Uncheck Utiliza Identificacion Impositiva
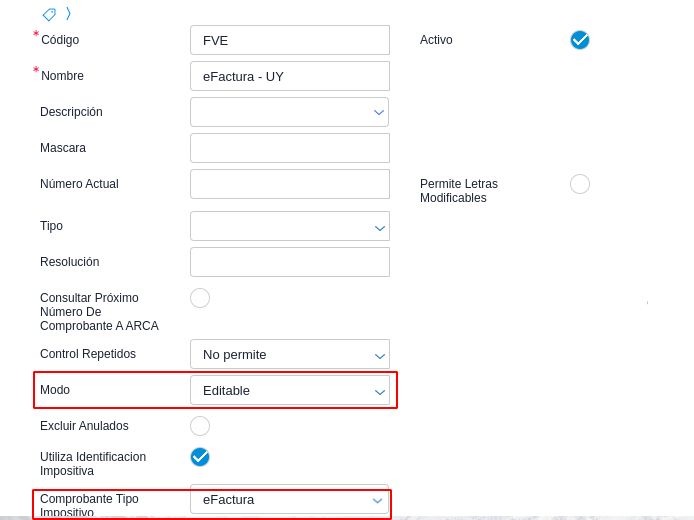The image size is (694, 520). coord(200,457)
